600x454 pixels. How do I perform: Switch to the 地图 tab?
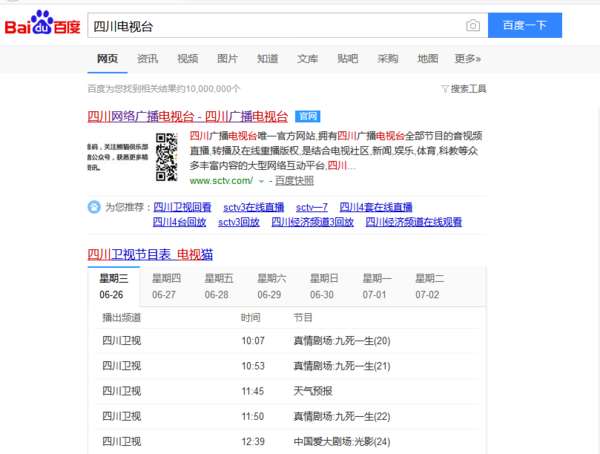(x=427, y=59)
